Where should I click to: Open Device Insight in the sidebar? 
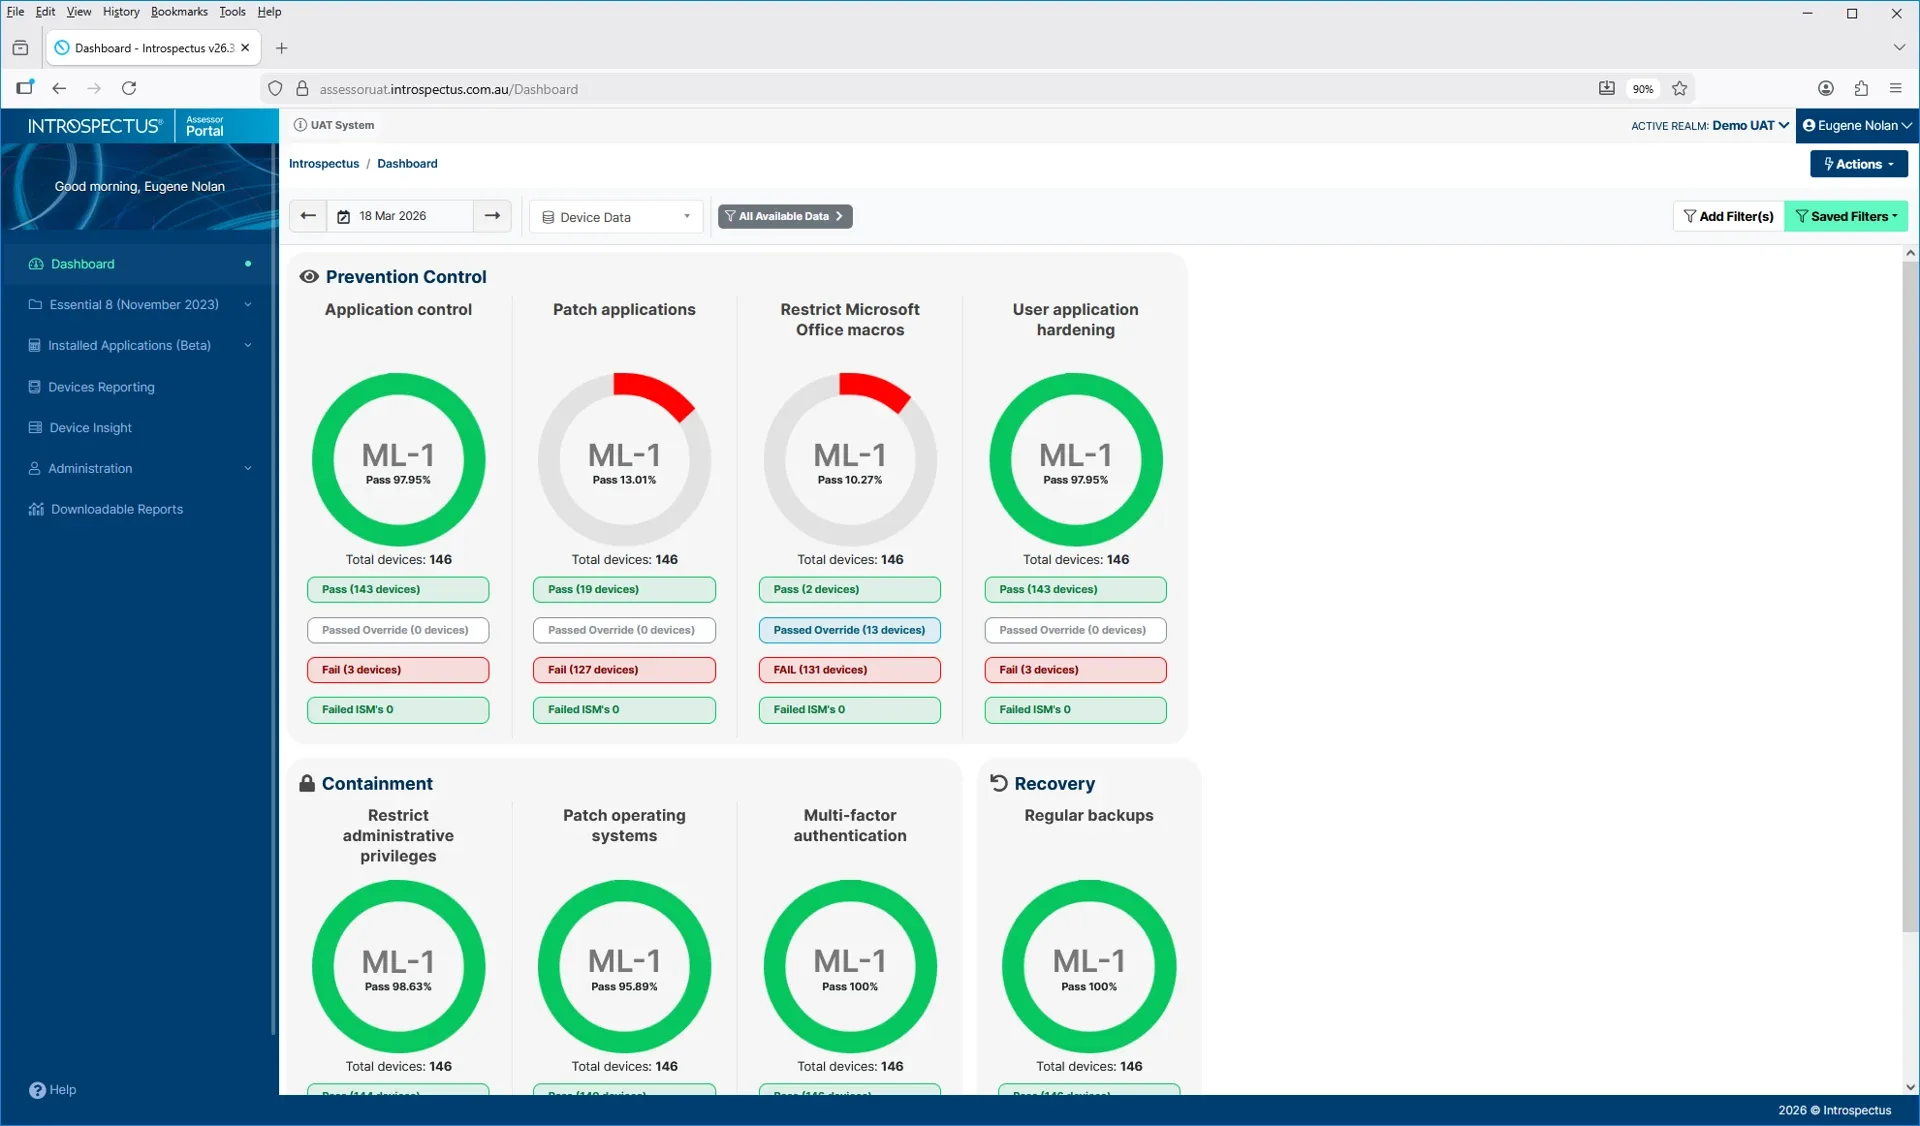90,427
